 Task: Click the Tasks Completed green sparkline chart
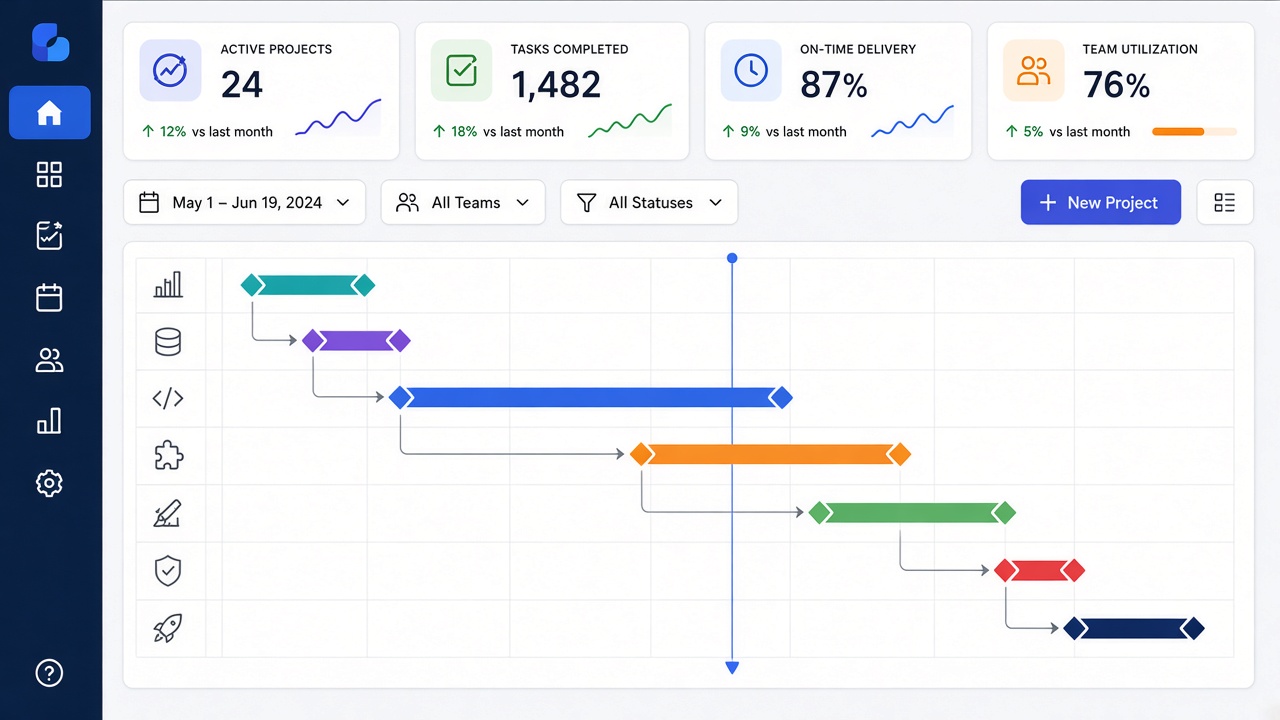[630, 120]
